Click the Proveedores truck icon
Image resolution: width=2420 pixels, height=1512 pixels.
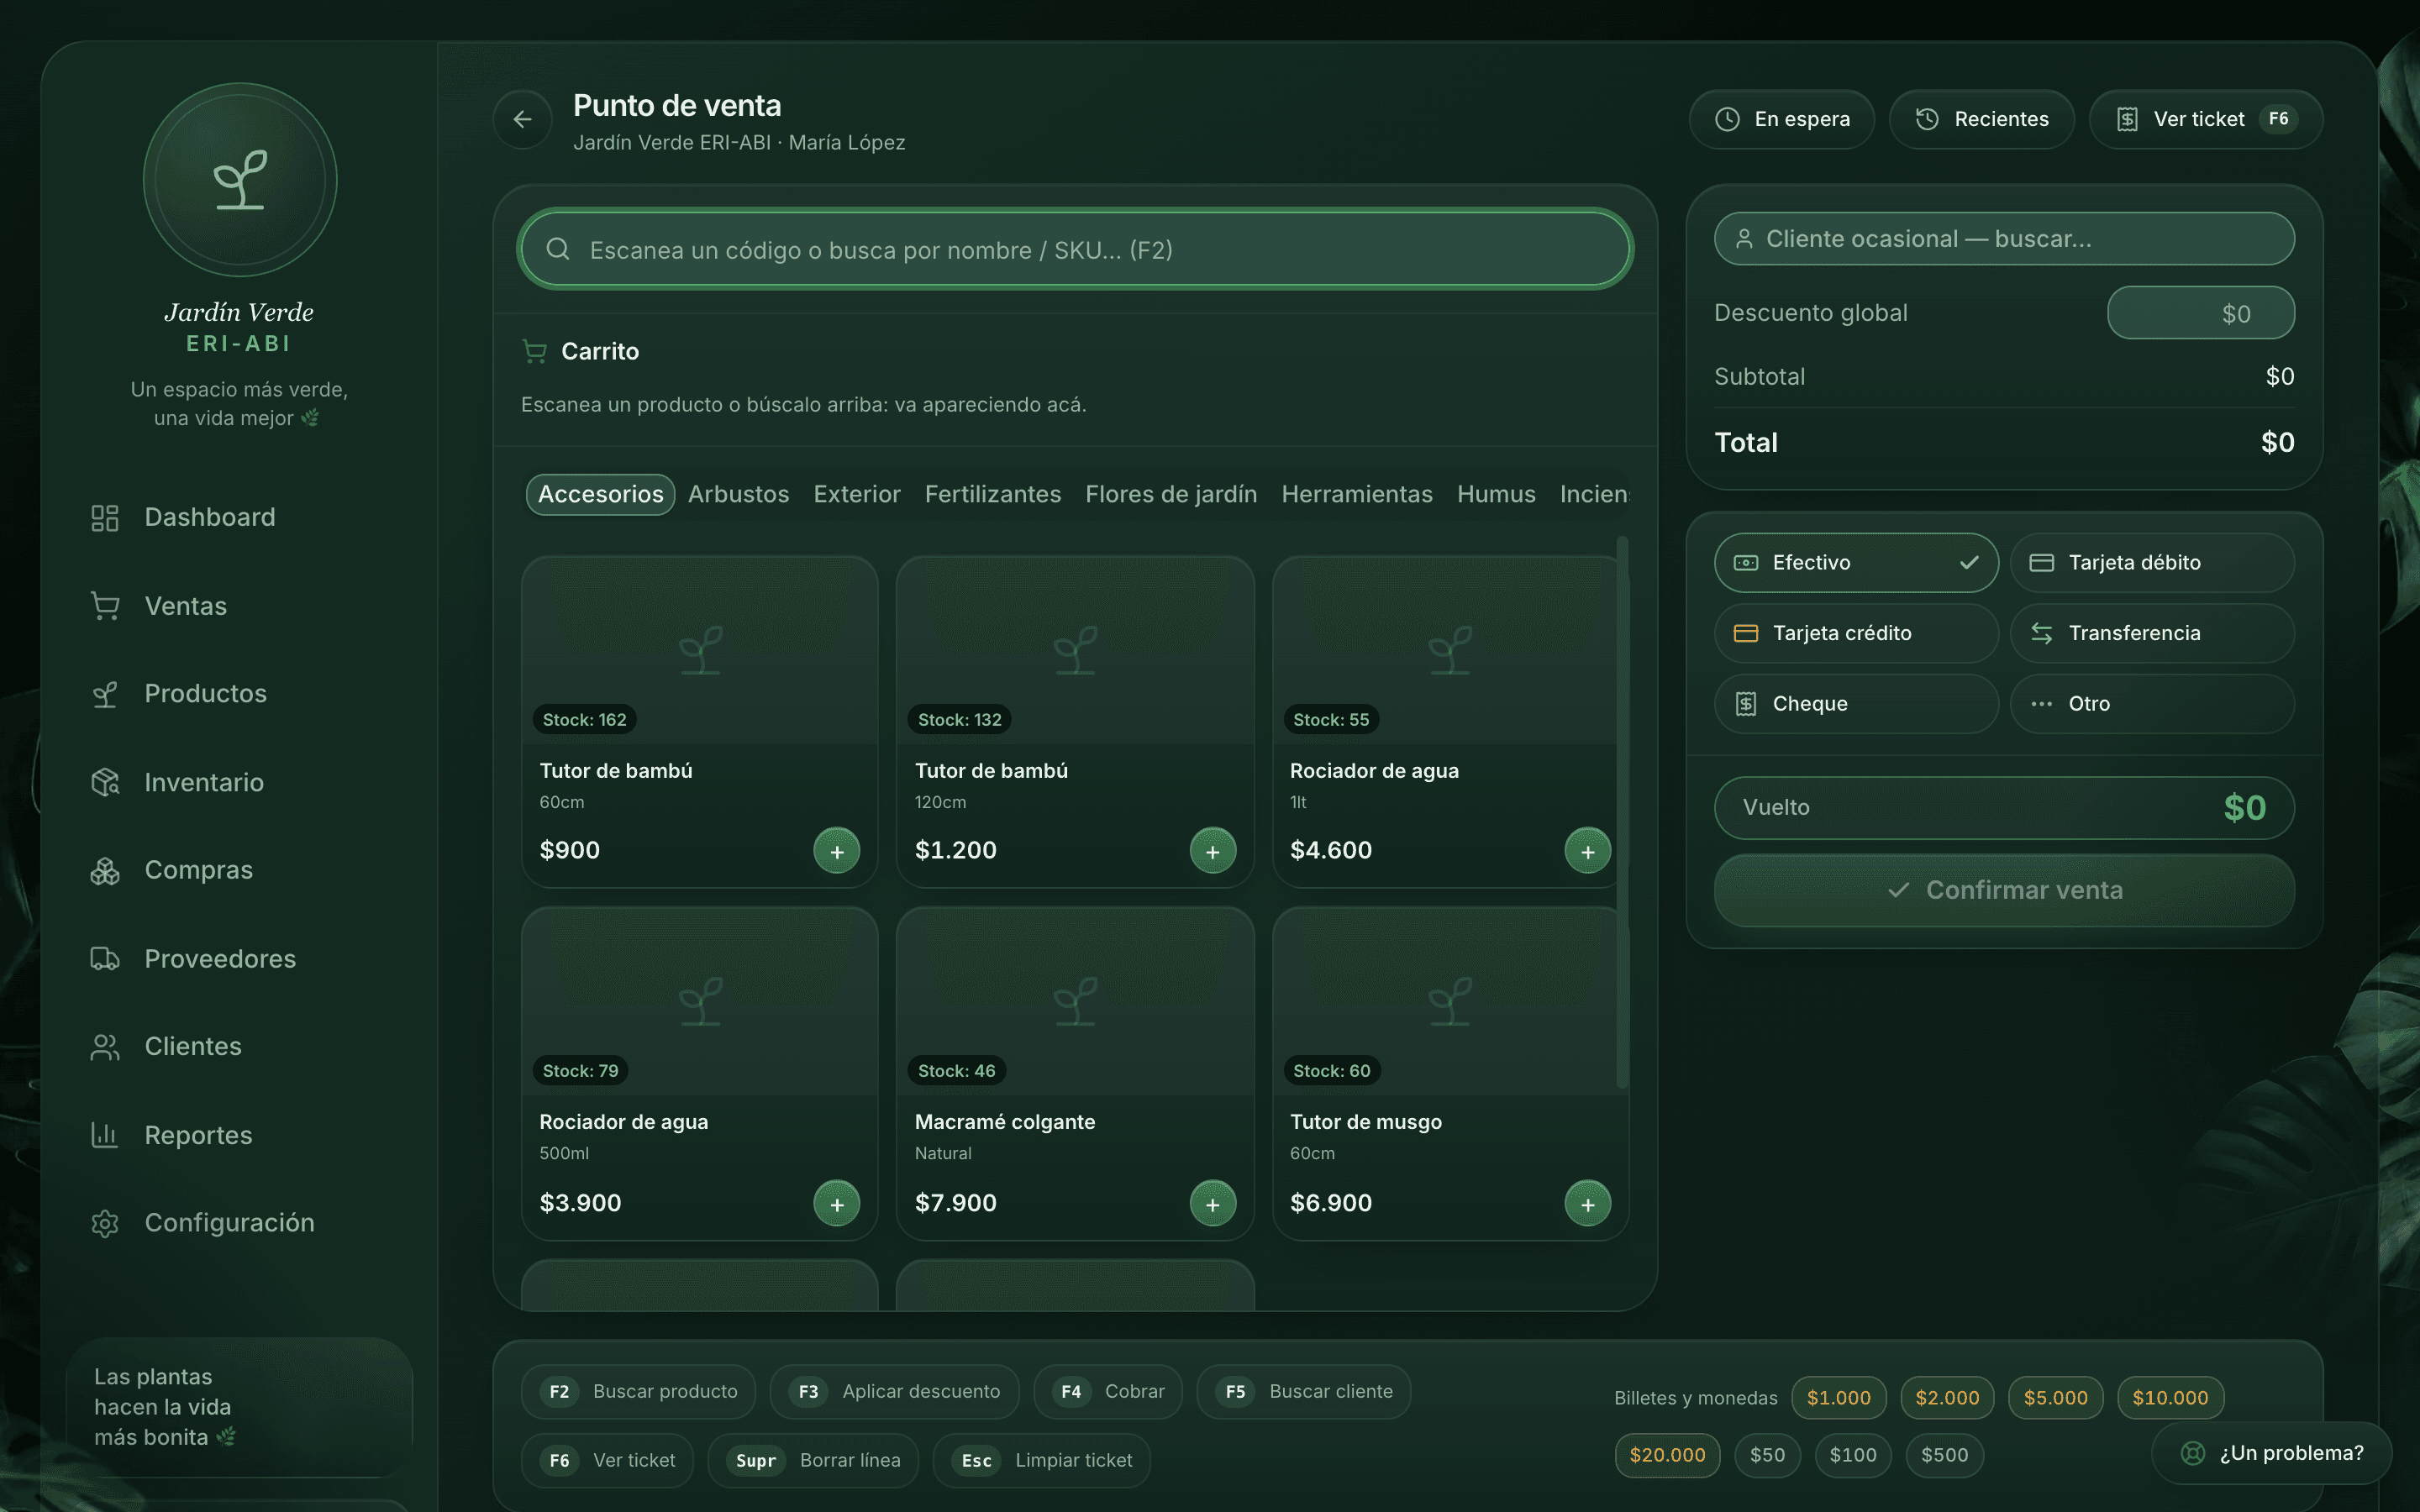pyautogui.click(x=105, y=958)
